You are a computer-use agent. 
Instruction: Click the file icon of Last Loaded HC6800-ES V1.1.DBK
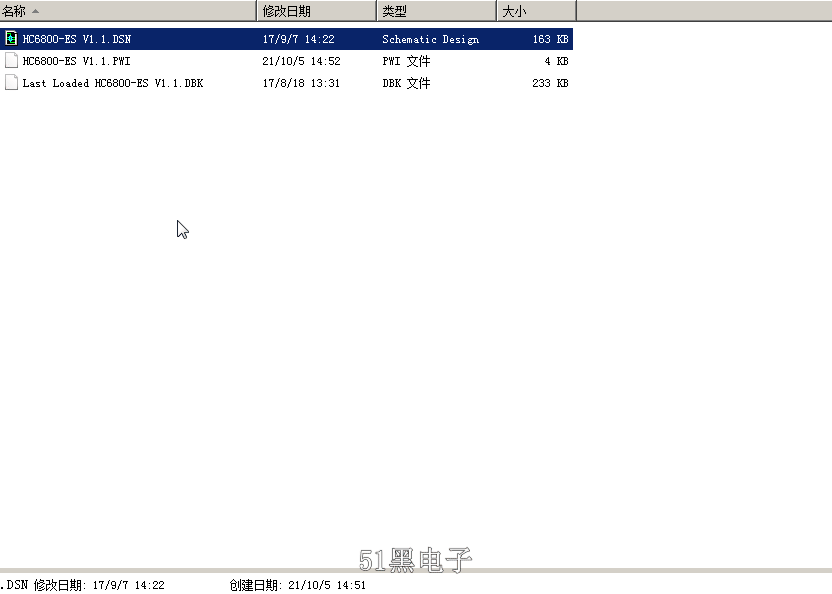[x=11, y=83]
